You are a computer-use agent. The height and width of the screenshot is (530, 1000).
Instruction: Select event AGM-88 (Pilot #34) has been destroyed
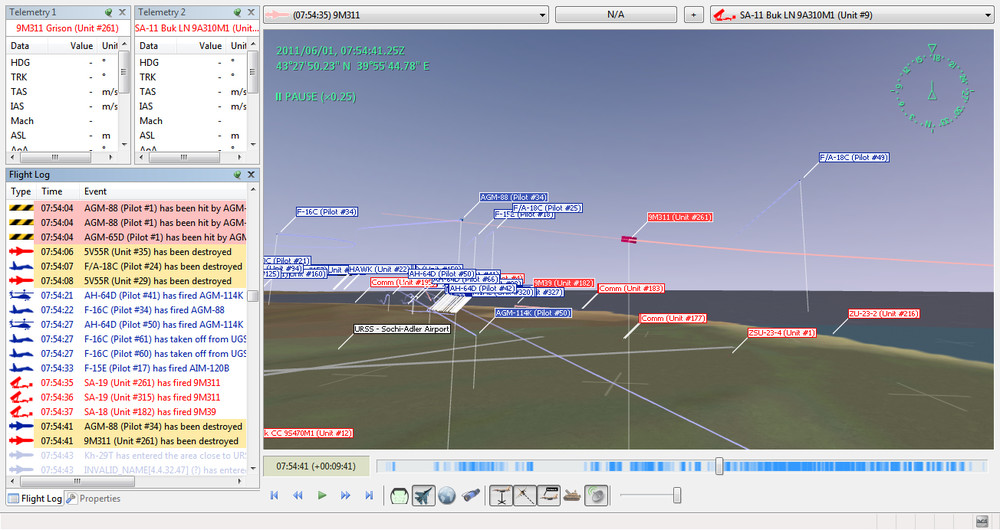click(x=127, y=427)
